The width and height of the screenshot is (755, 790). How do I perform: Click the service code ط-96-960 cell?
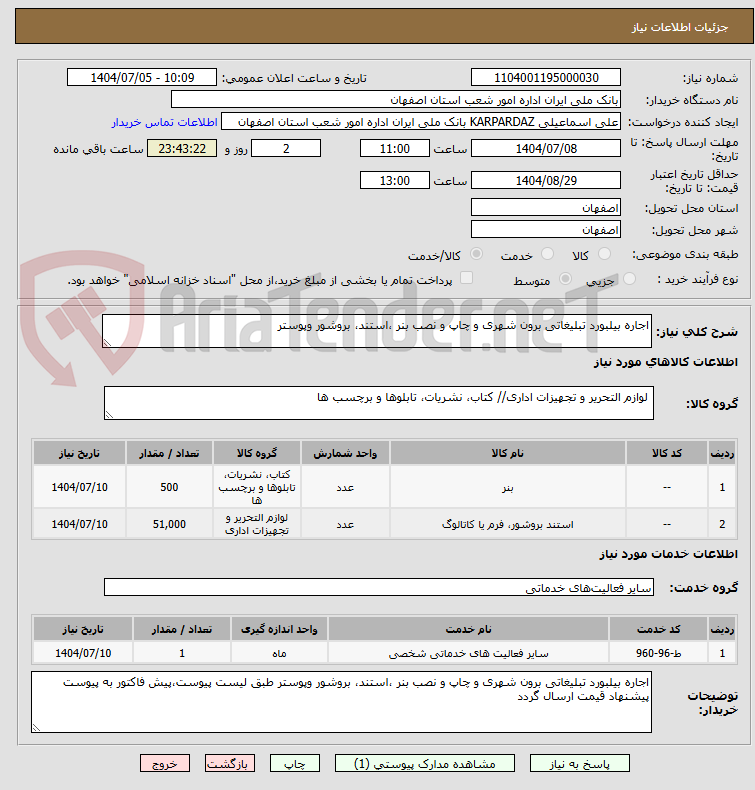click(659, 653)
